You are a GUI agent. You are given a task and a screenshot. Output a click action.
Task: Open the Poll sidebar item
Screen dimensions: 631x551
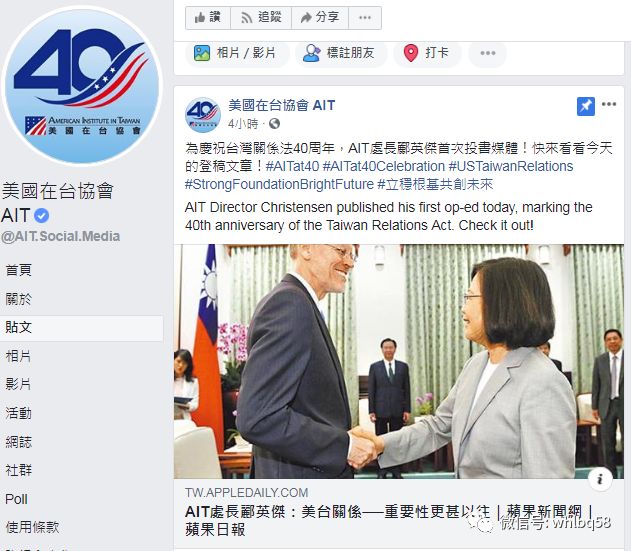(x=16, y=499)
